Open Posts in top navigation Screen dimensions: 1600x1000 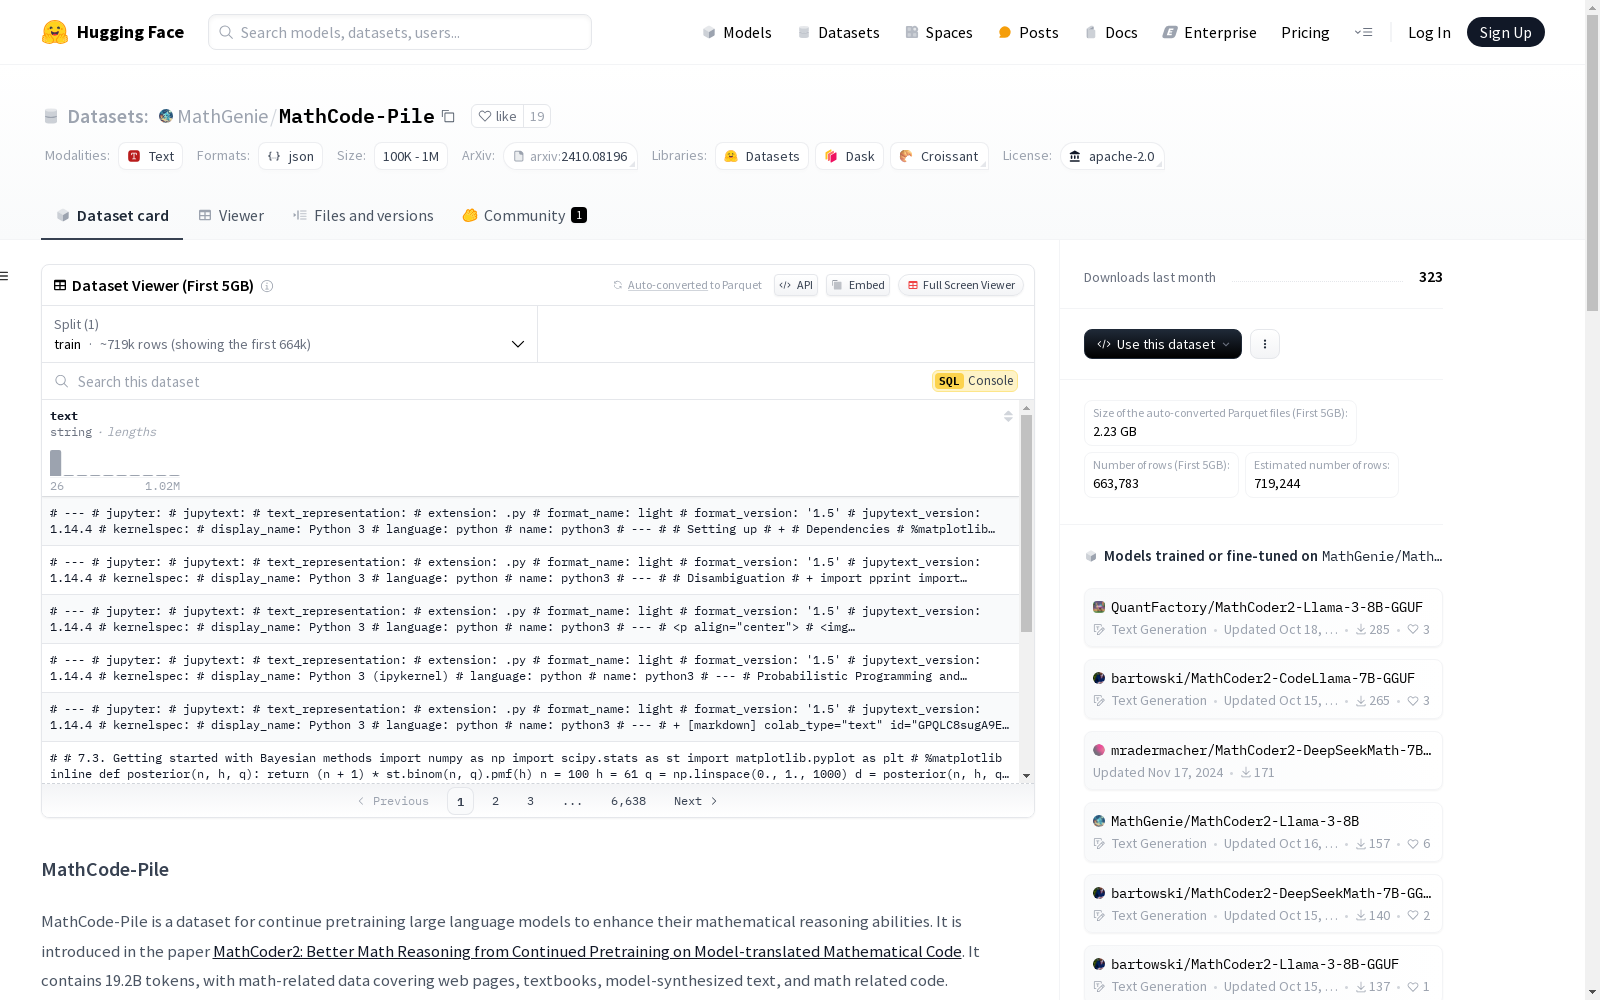pos(1028,32)
